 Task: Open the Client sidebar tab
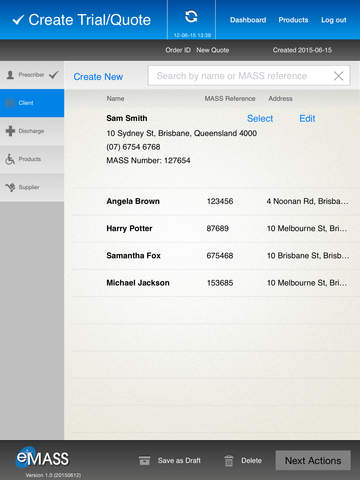pos(32,103)
